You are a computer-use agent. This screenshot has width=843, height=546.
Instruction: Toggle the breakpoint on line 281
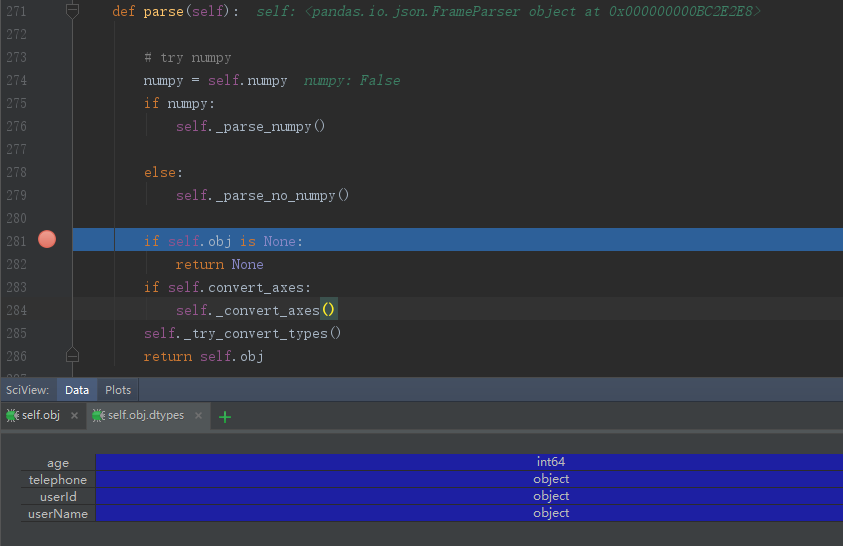tap(47, 239)
